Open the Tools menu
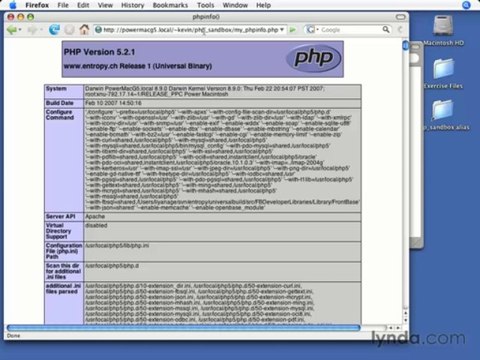 point(205,5)
